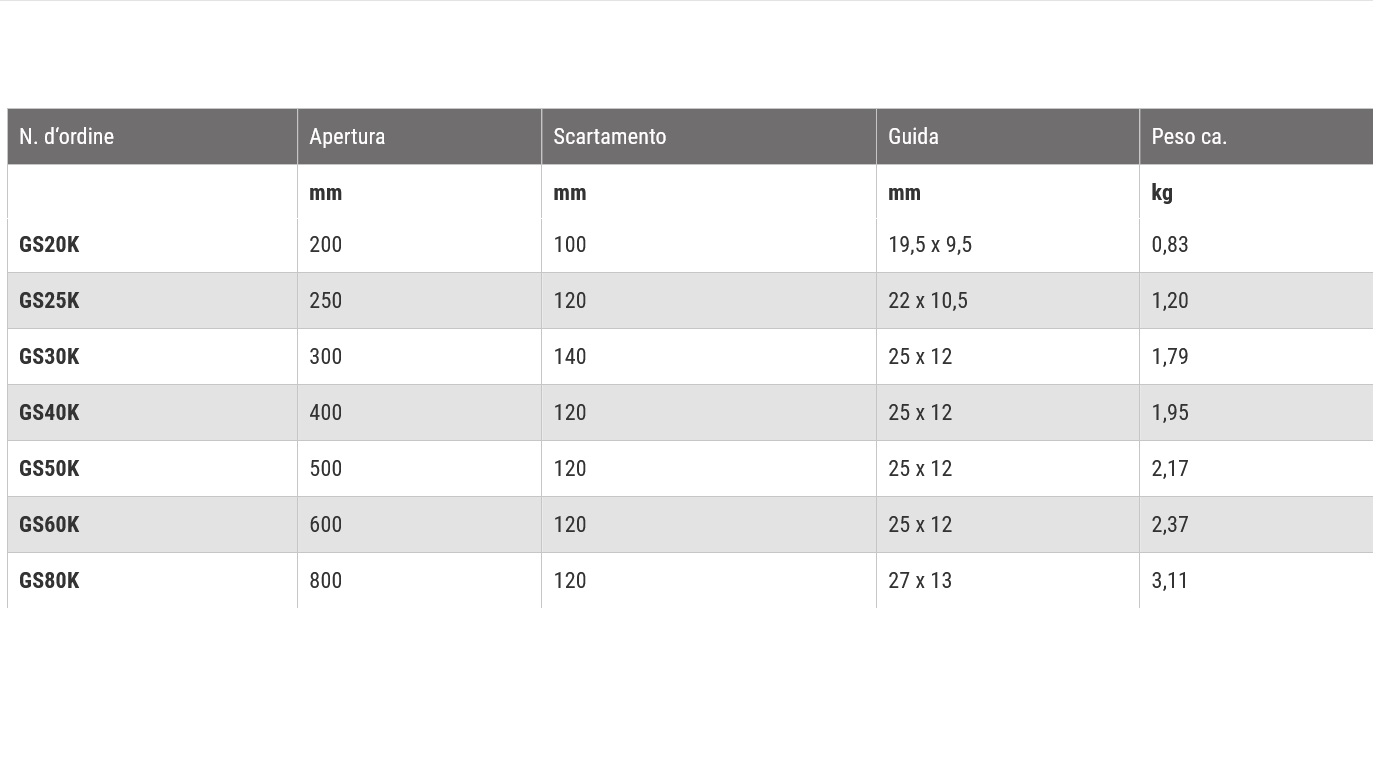
Task: Click the 19,5 x 9,5 guide value
Action: (x=929, y=245)
